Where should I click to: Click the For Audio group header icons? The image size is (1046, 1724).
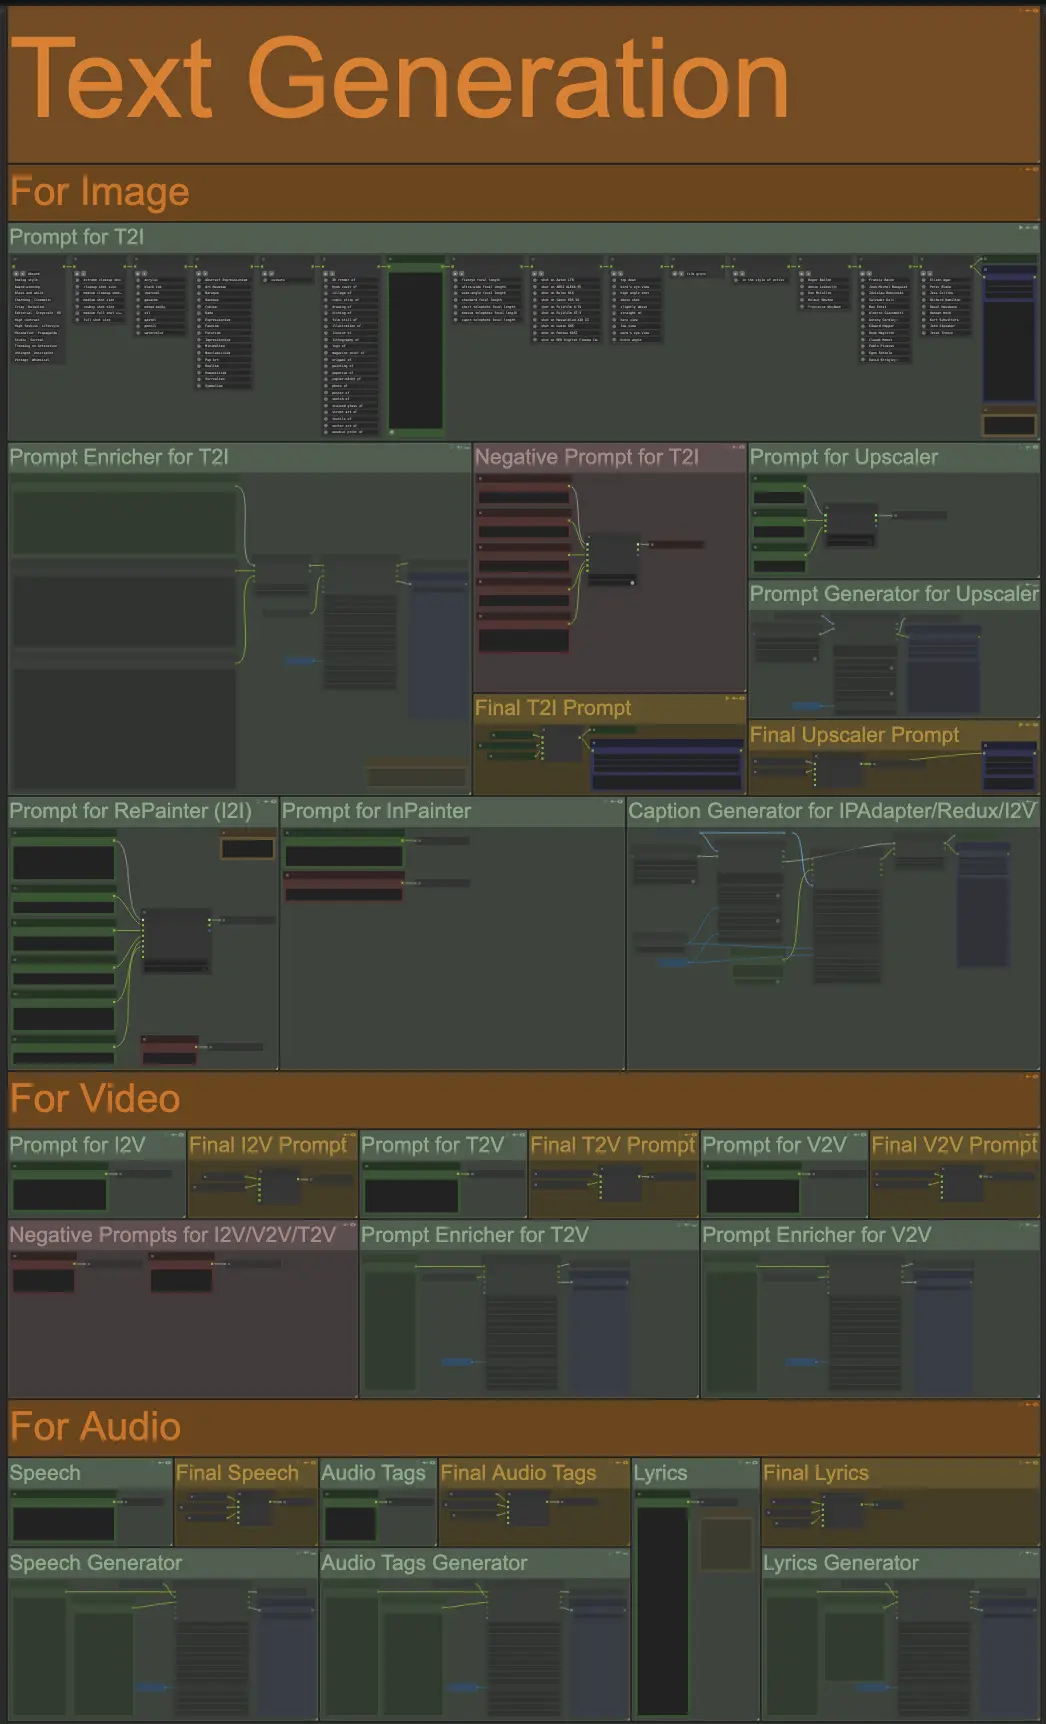[1030, 1405]
